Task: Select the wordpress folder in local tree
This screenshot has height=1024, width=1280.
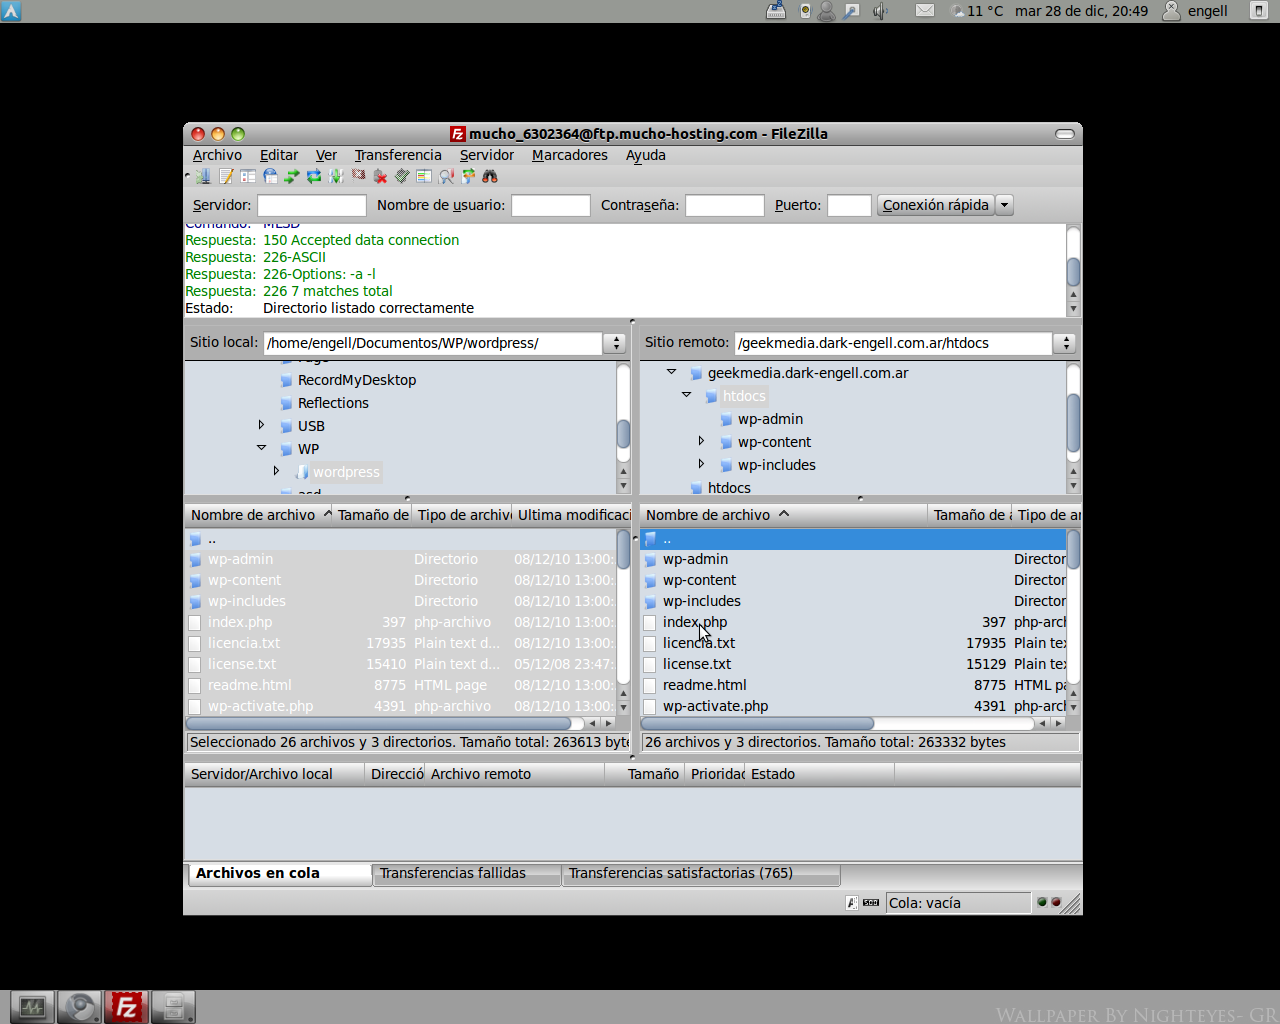Action: point(346,472)
